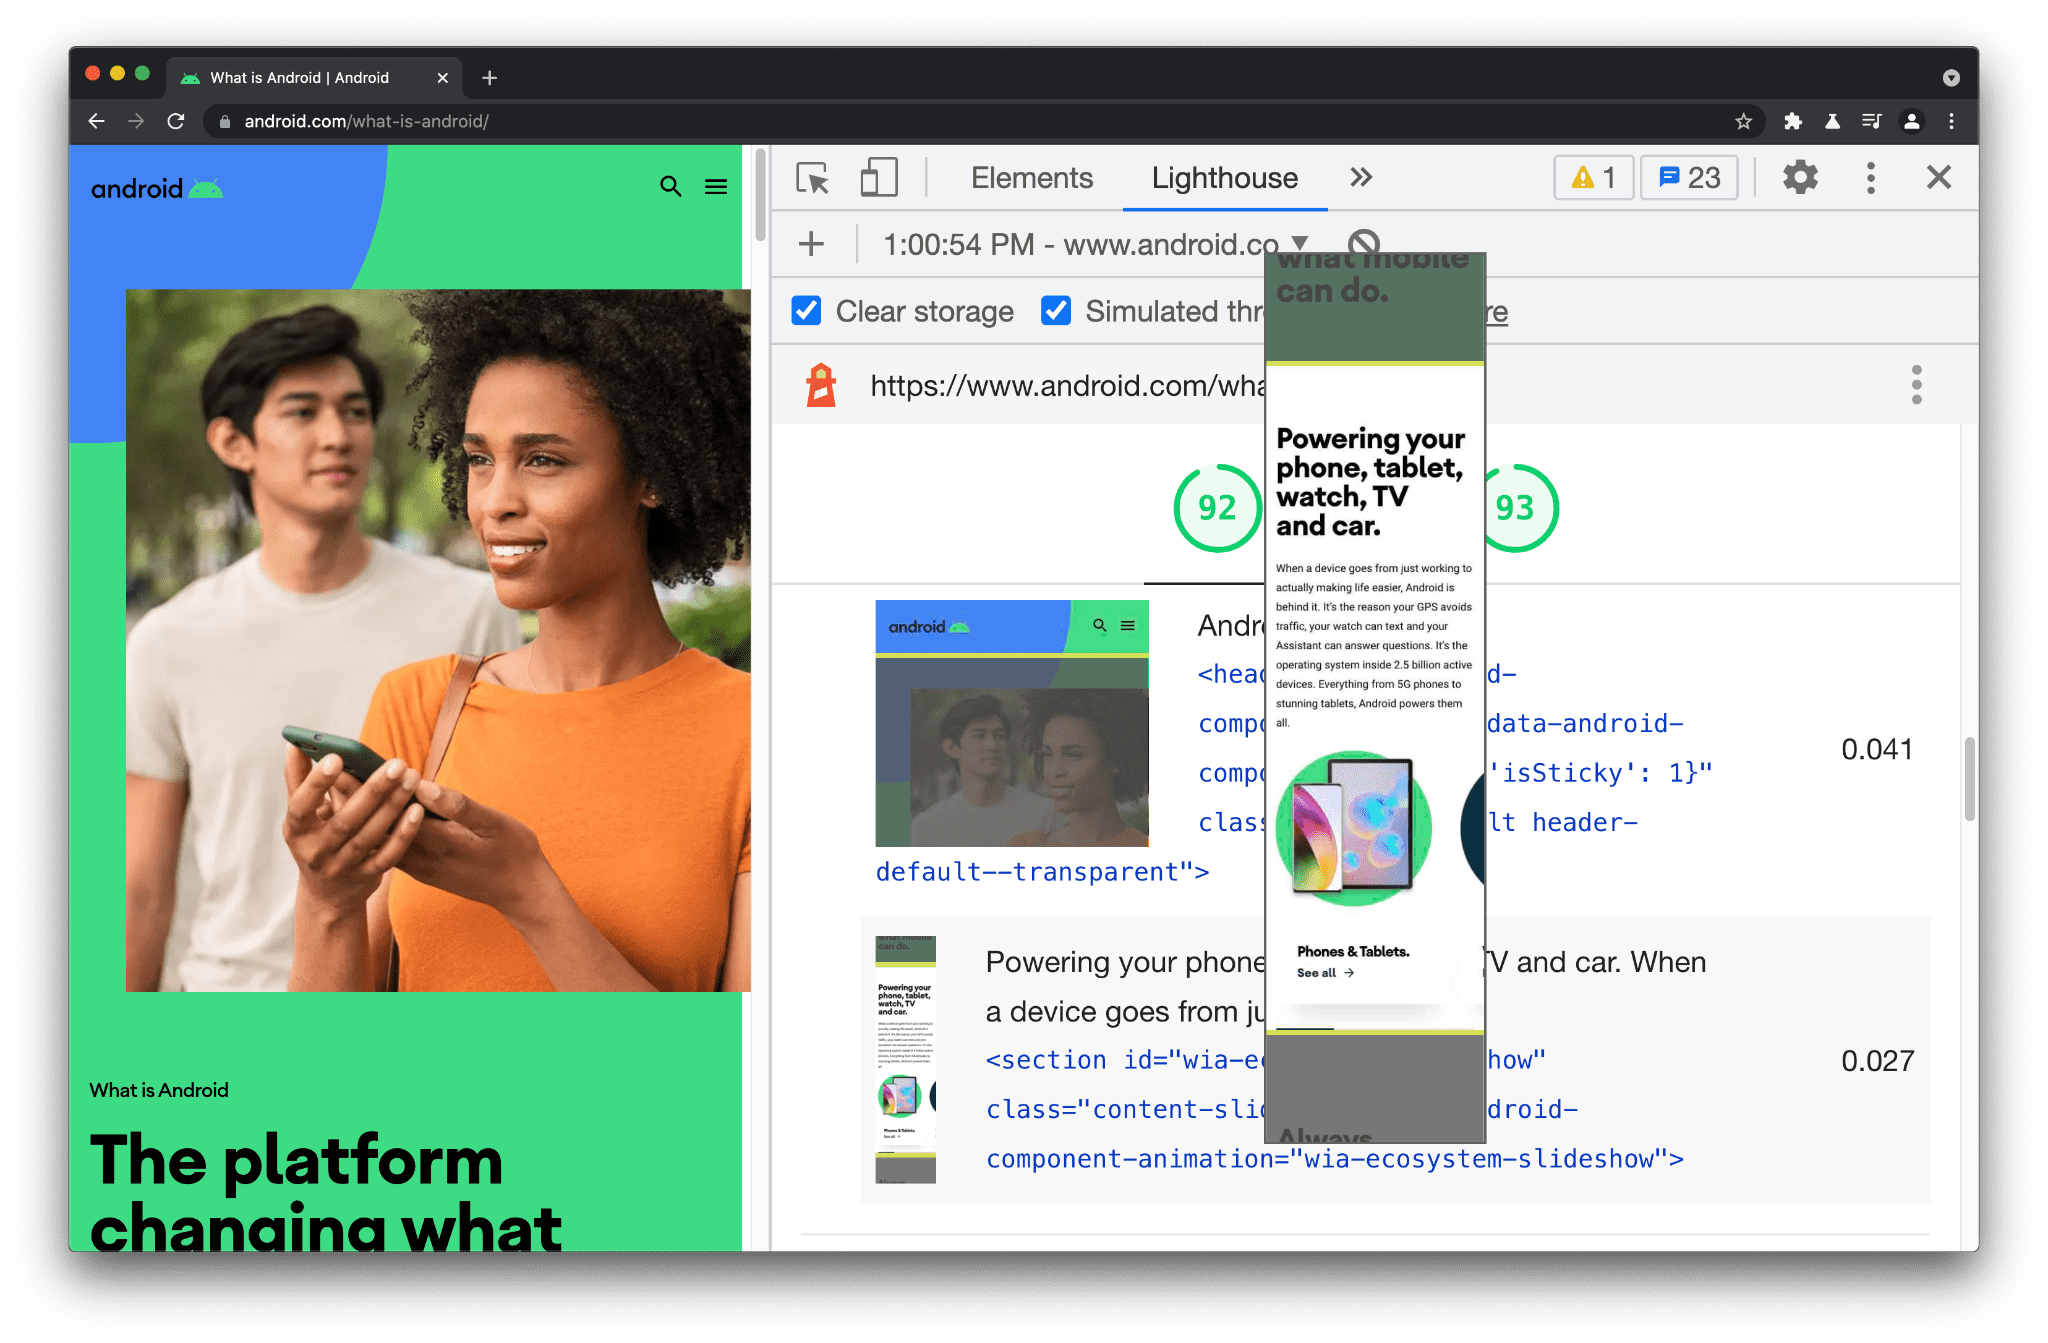Click the DevTools more options kebab menu
The width and height of the screenshot is (2048, 1343).
click(1870, 178)
